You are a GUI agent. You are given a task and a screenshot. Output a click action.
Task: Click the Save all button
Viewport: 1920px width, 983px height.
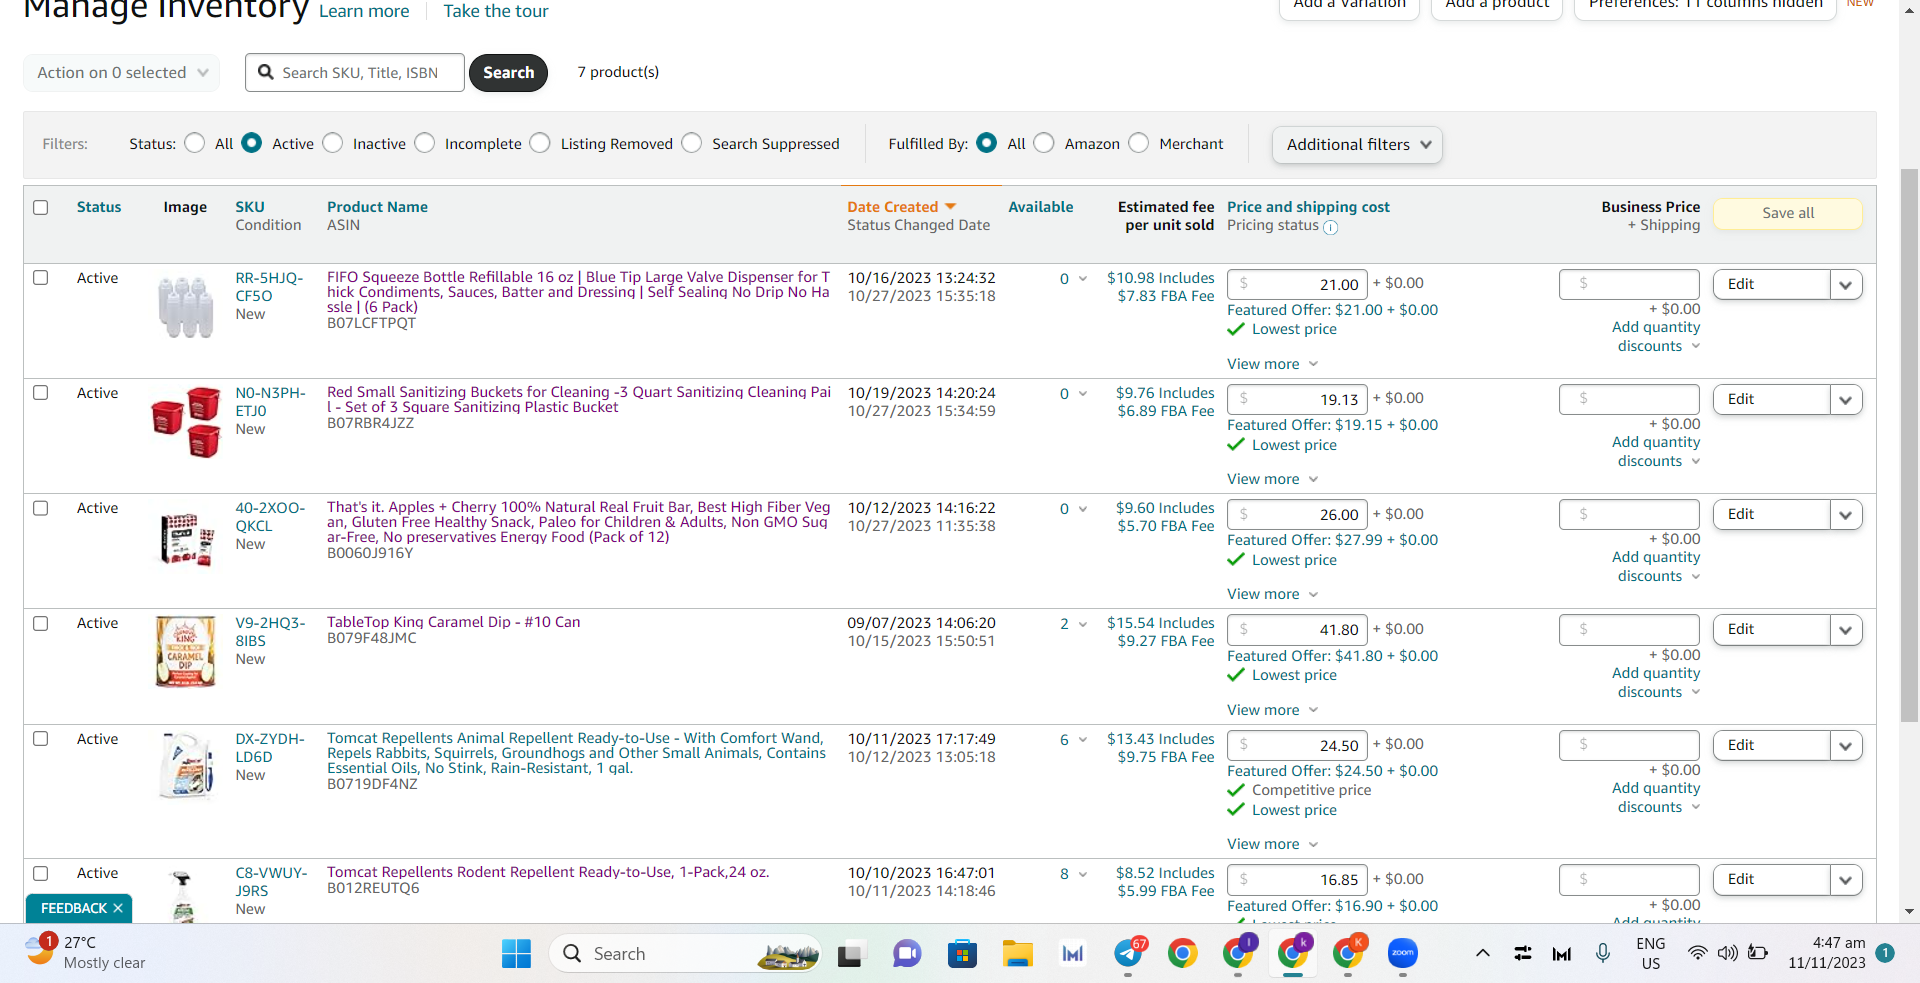pyautogui.click(x=1788, y=213)
